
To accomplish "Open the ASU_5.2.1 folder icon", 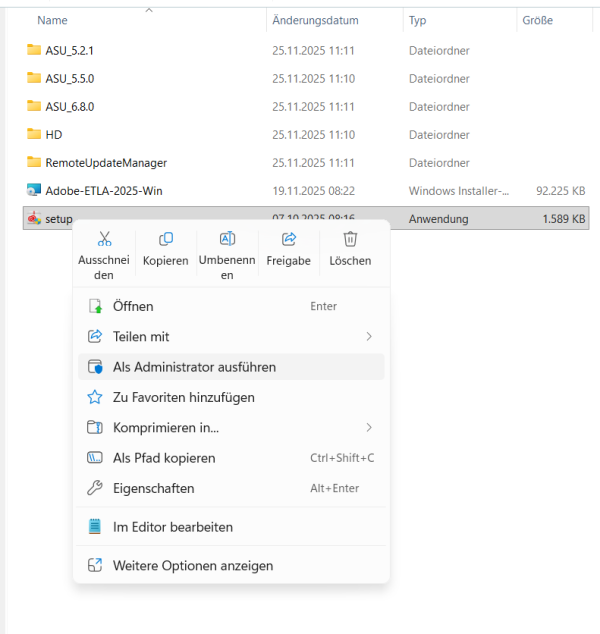I will 34,50.
